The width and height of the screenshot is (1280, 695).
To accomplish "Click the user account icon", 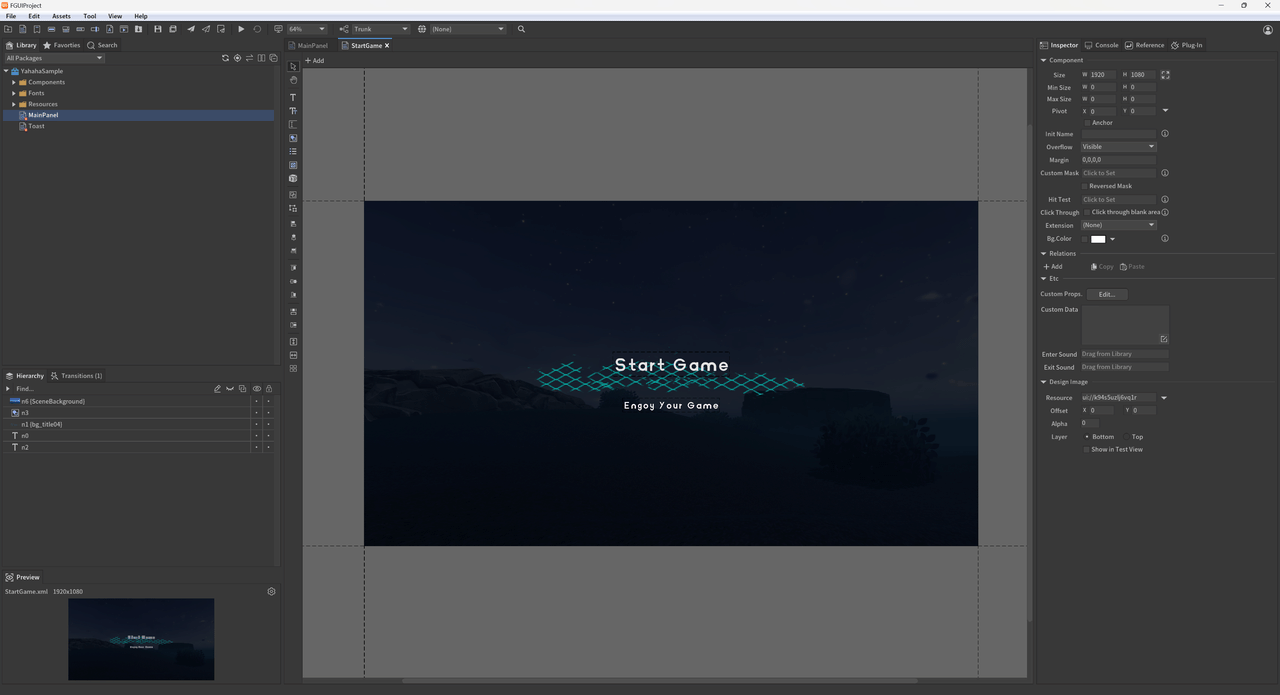I will [x=1268, y=30].
